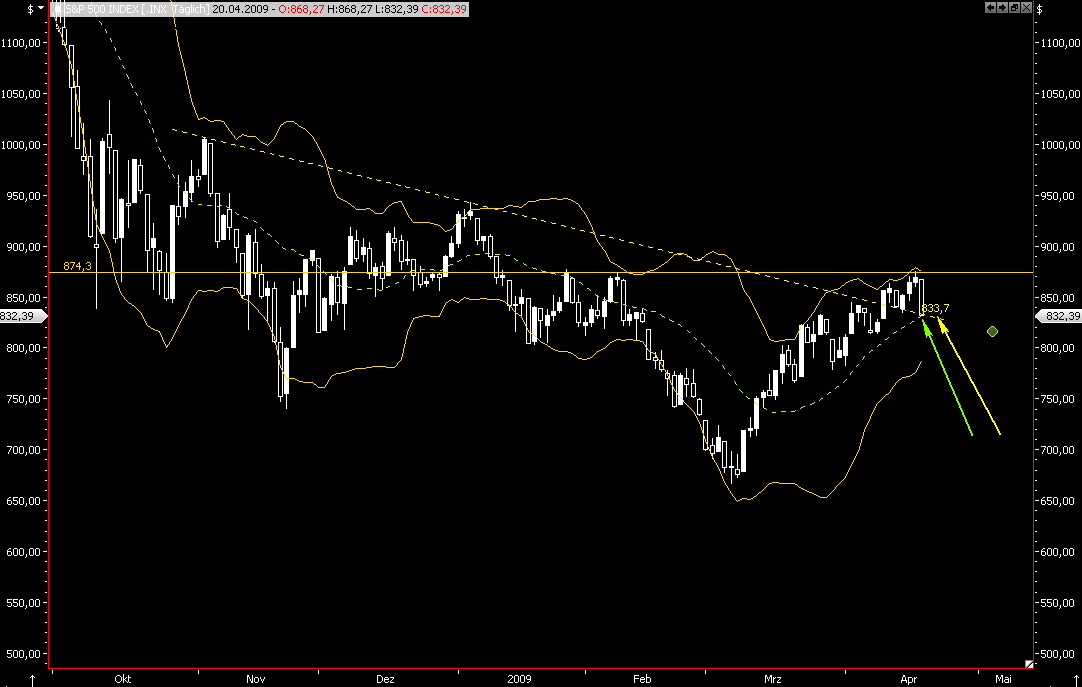The image size is (1082, 687).
Task: Click the chart resize grip icon
Action: pyautogui.click(x=1029, y=664)
